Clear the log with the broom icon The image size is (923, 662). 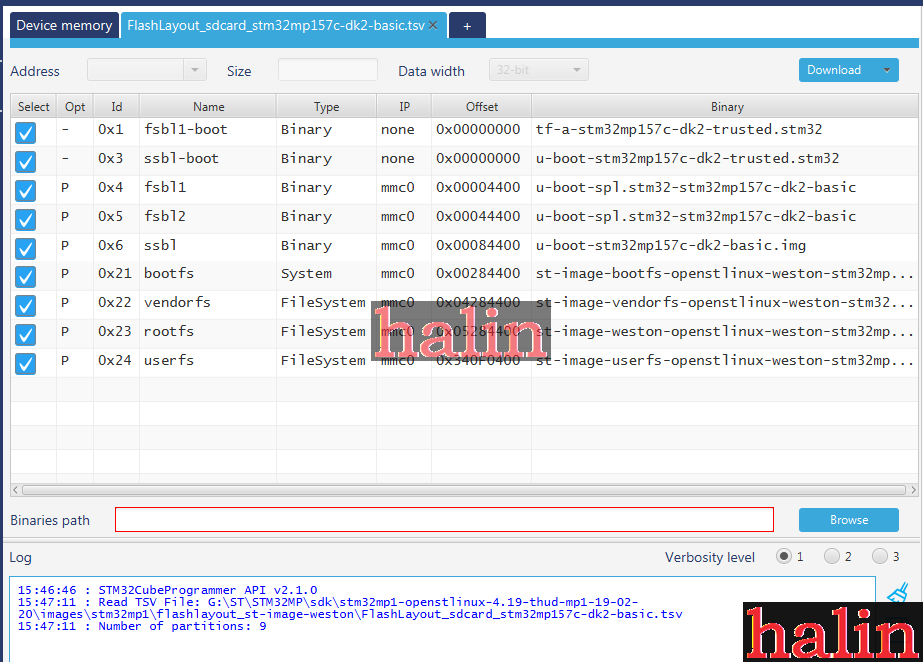[897, 594]
